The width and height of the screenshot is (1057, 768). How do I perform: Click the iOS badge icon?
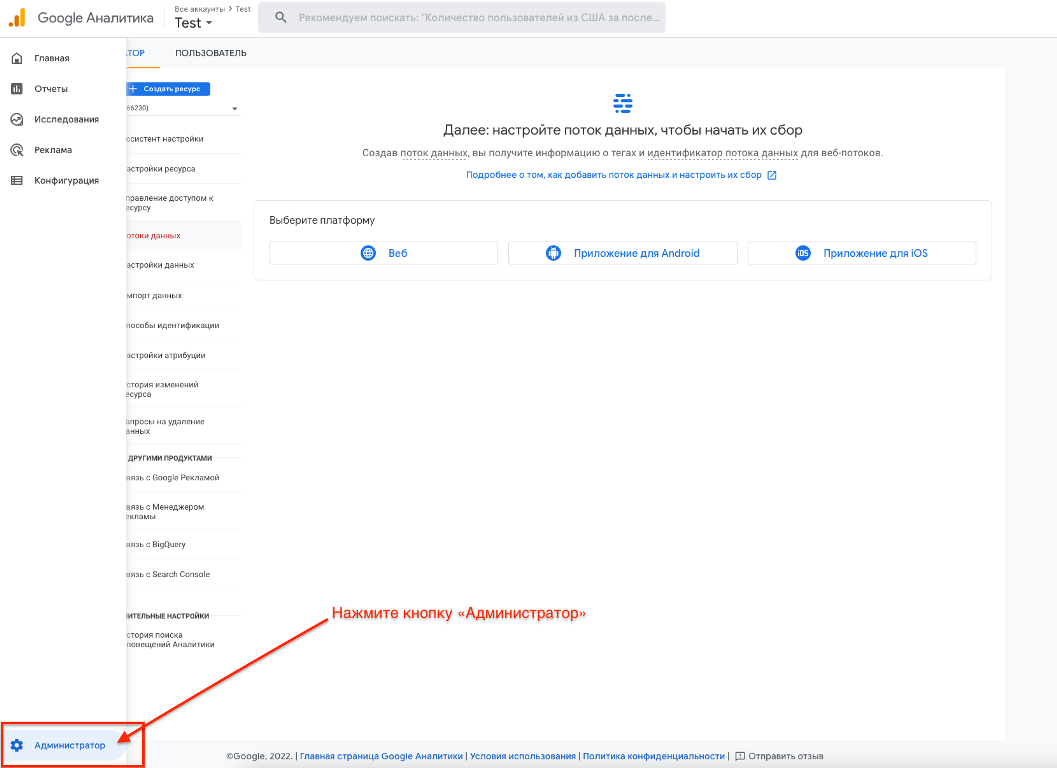(x=802, y=253)
